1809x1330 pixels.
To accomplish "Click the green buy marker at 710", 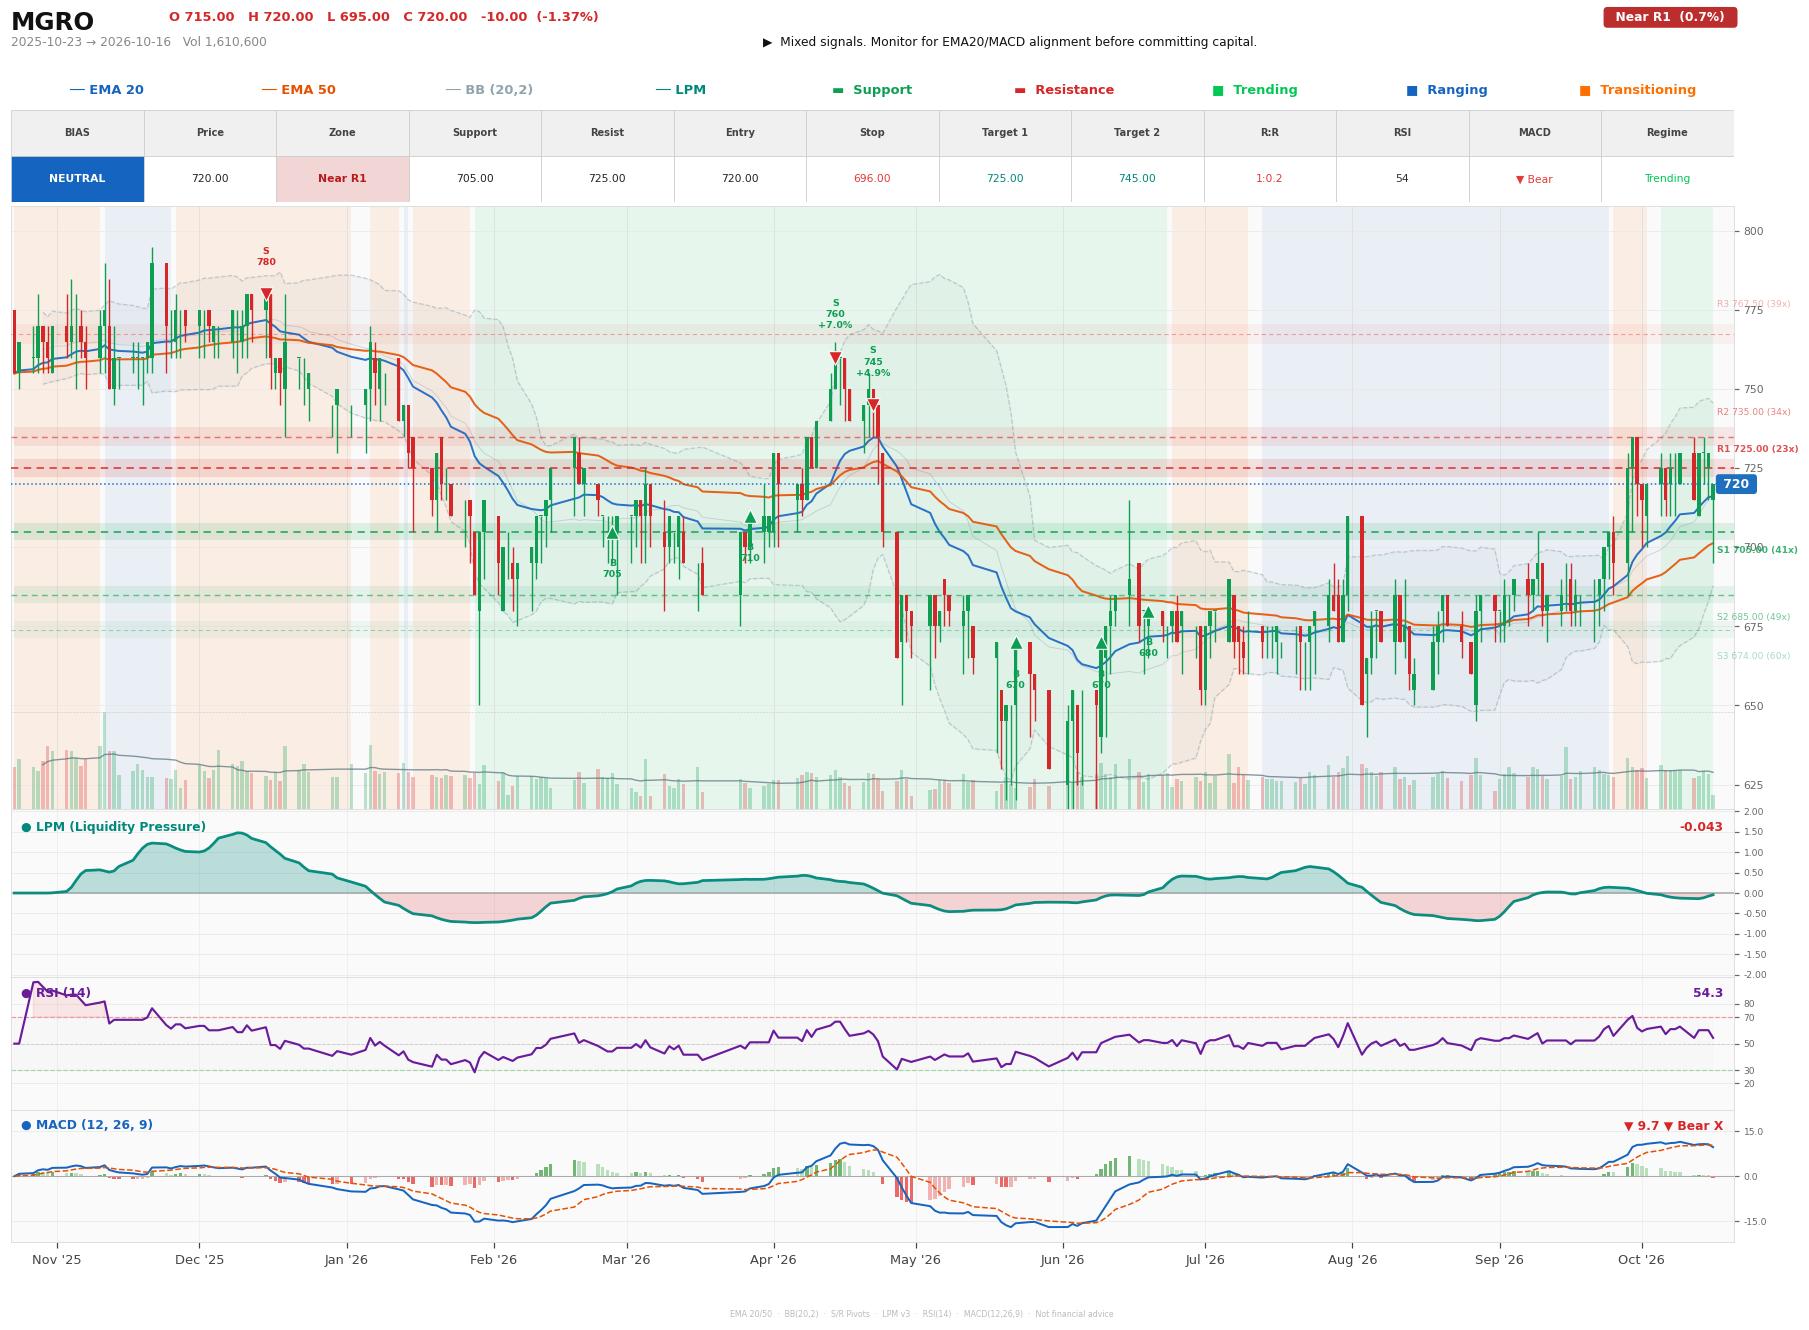I will coord(750,517).
